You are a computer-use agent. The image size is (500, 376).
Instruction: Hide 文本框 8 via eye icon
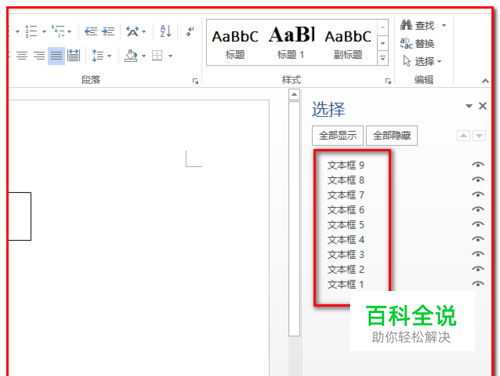pos(478,180)
